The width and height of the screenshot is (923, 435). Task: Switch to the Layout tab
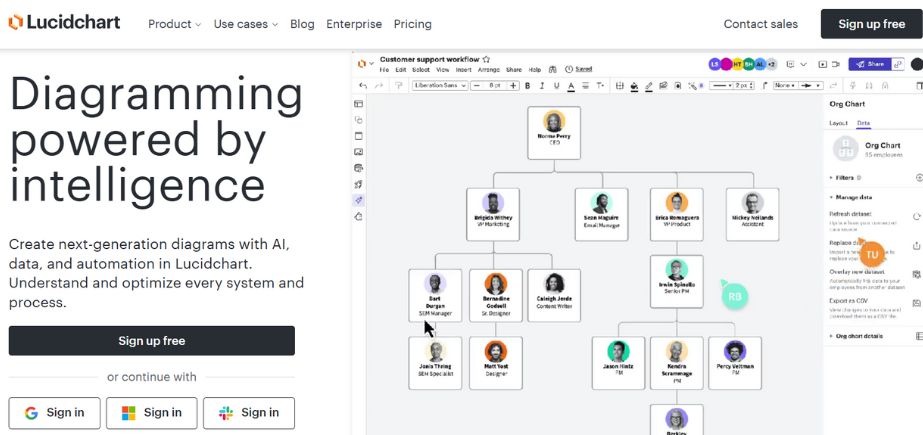(838, 123)
